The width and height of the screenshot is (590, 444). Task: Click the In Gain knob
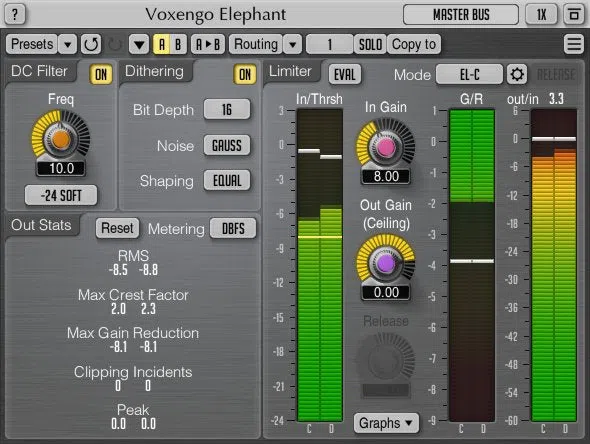point(386,147)
